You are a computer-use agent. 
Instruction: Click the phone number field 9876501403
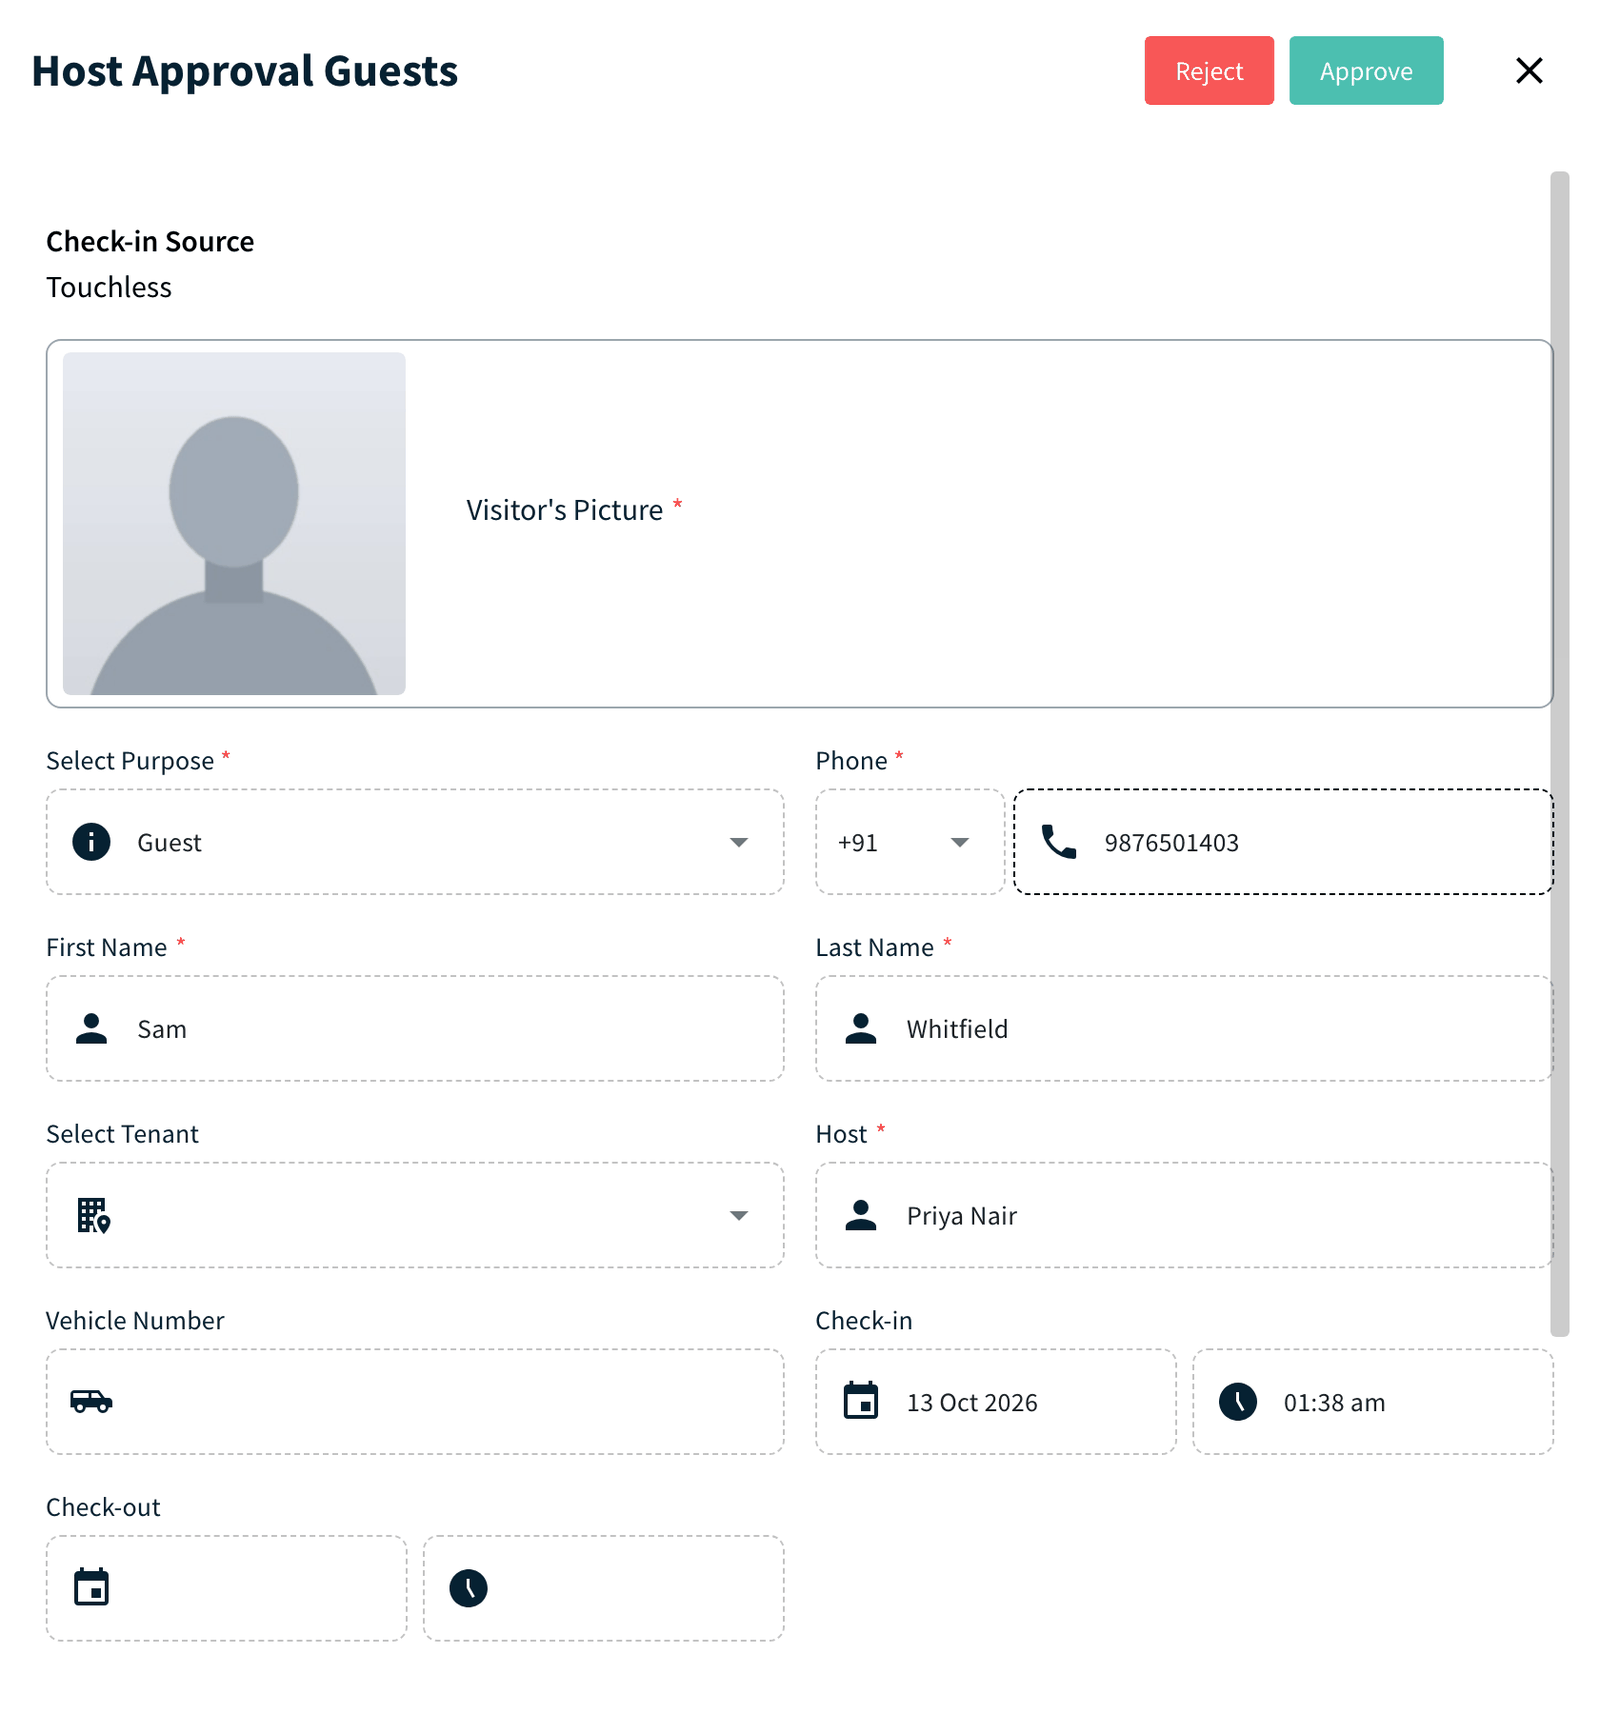pos(1283,842)
